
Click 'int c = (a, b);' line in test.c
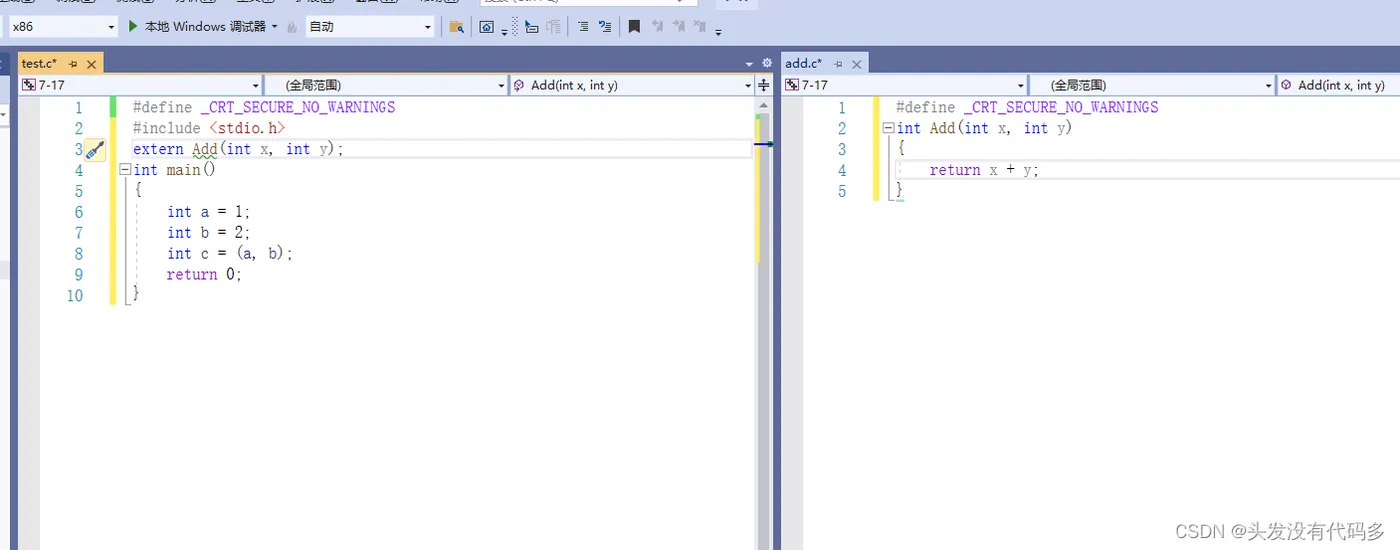230,254
